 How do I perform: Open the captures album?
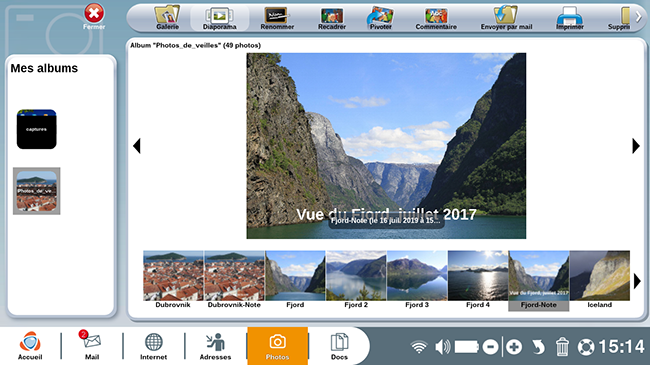tap(36, 129)
